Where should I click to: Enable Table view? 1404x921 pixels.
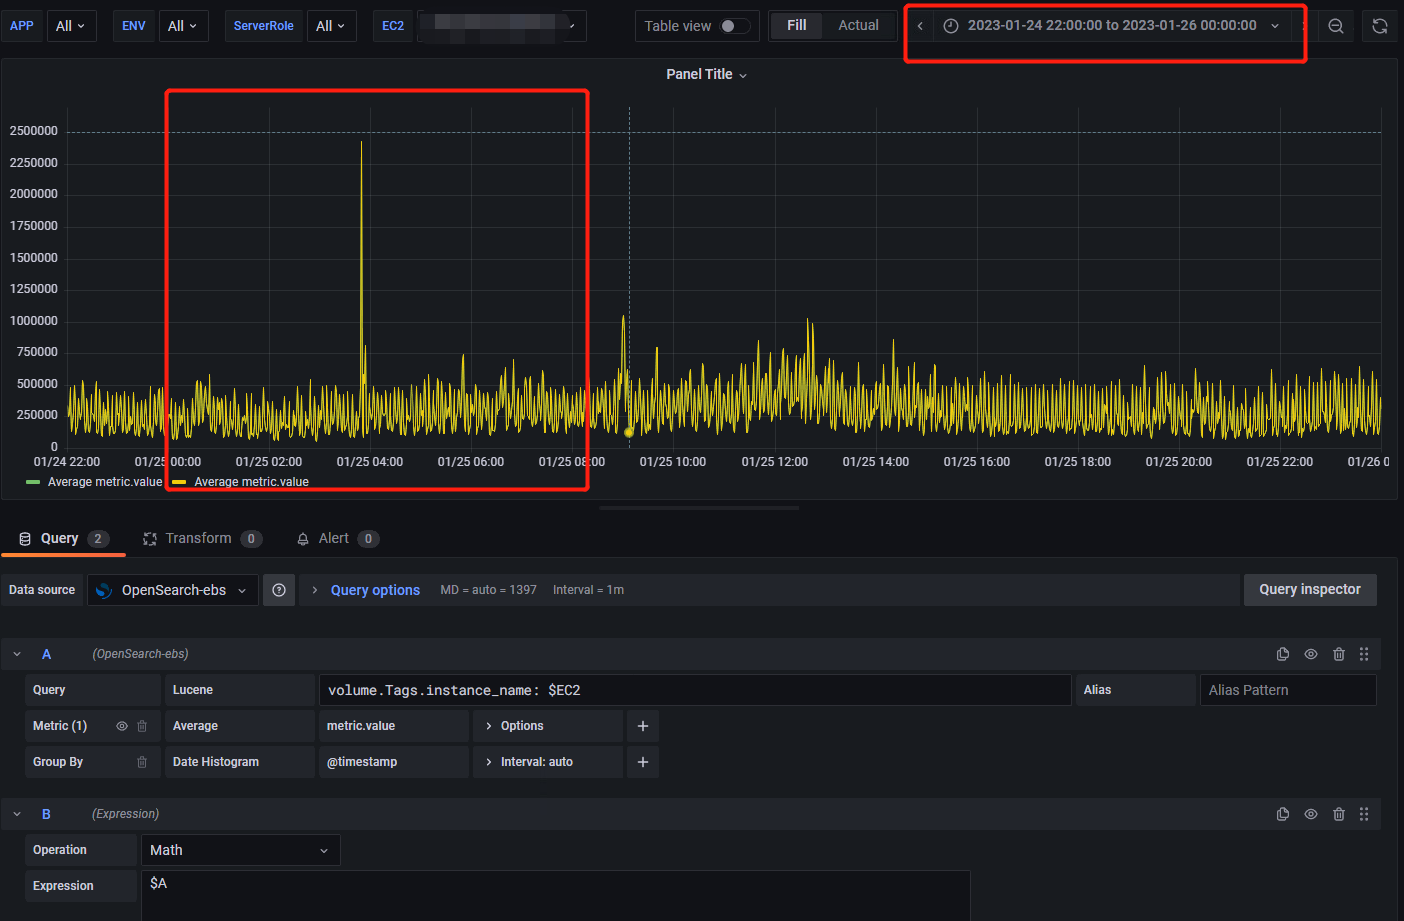click(730, 25)
